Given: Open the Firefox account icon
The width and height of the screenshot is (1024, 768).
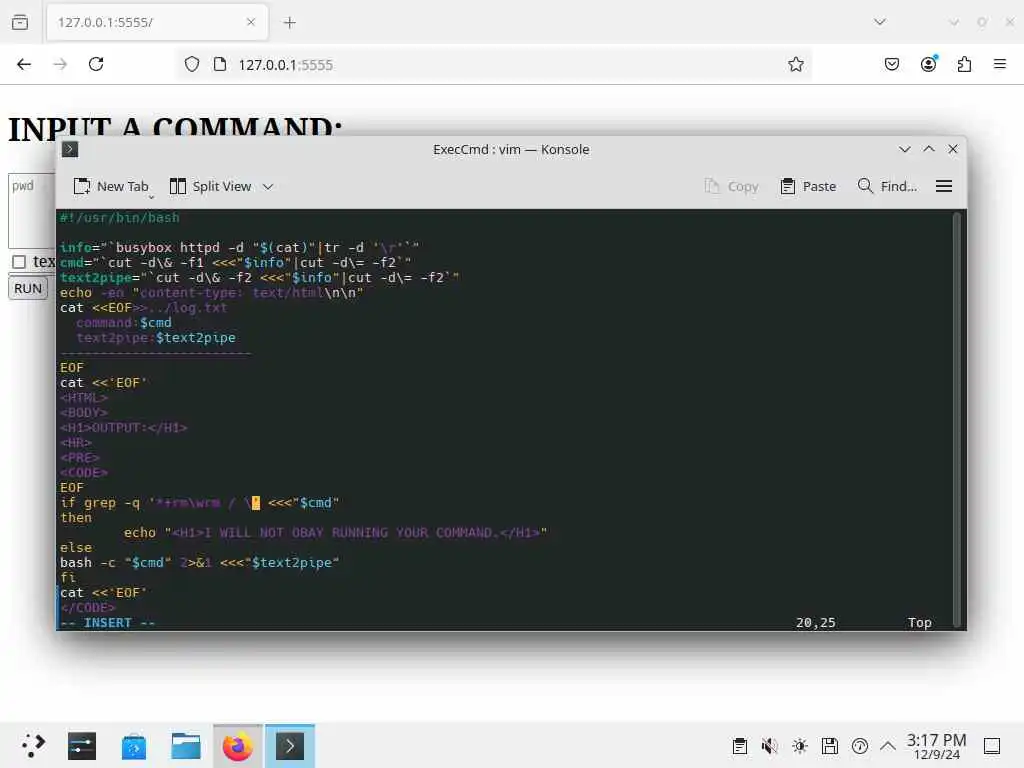Looking at the screenshot, I should pyautogui.click(x=928, y=64).
